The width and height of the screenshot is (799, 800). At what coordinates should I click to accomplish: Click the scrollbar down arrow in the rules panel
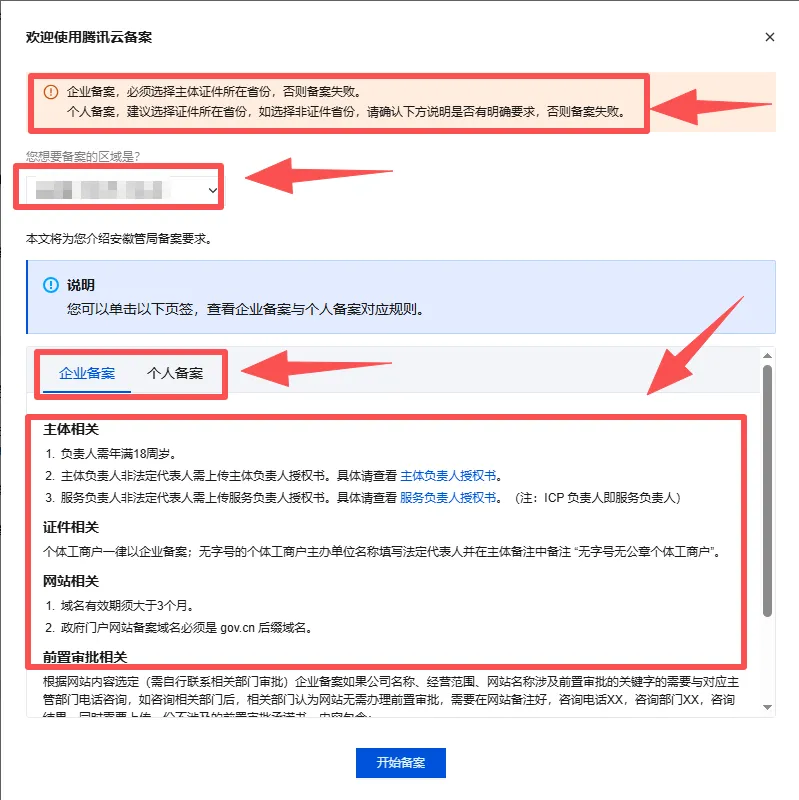[767, 707]
